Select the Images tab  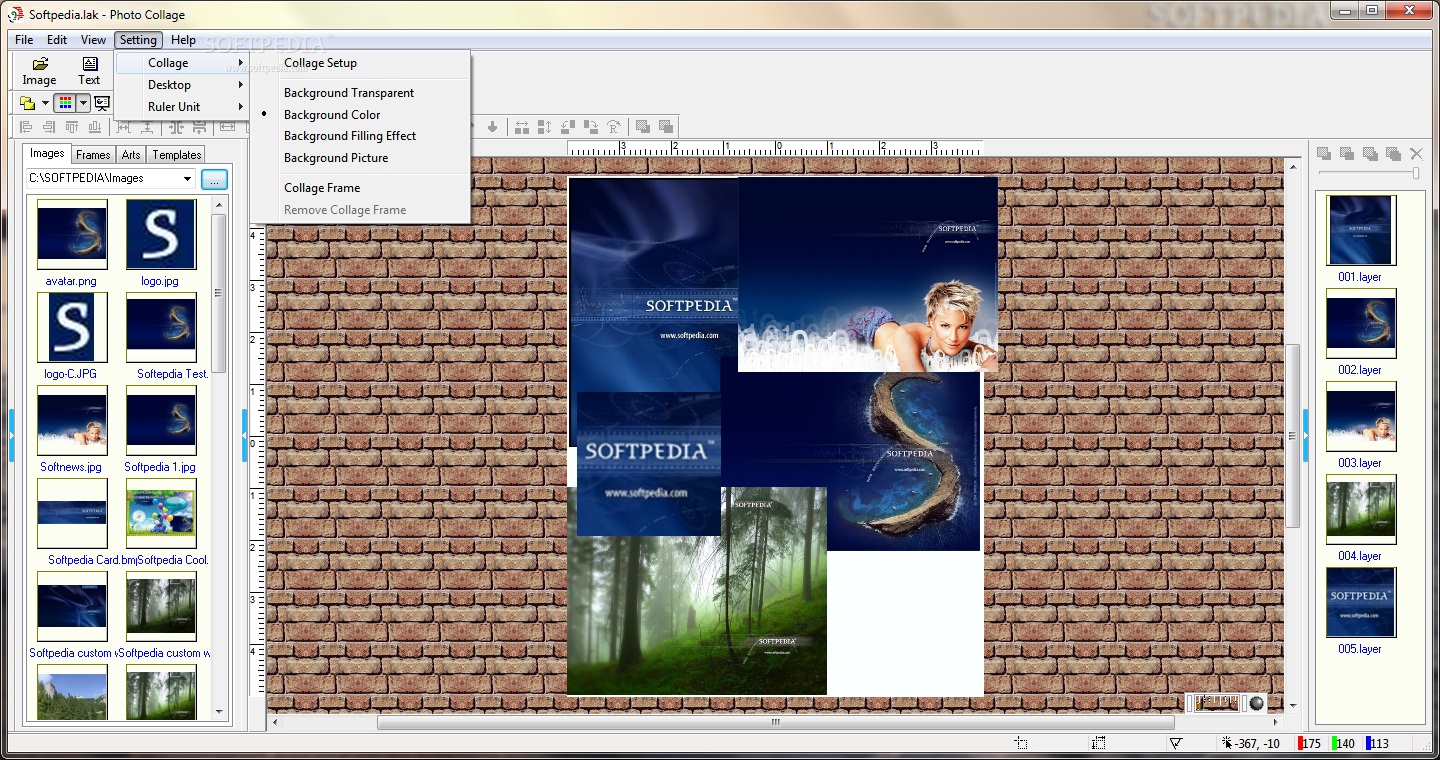tap(47, 154)
